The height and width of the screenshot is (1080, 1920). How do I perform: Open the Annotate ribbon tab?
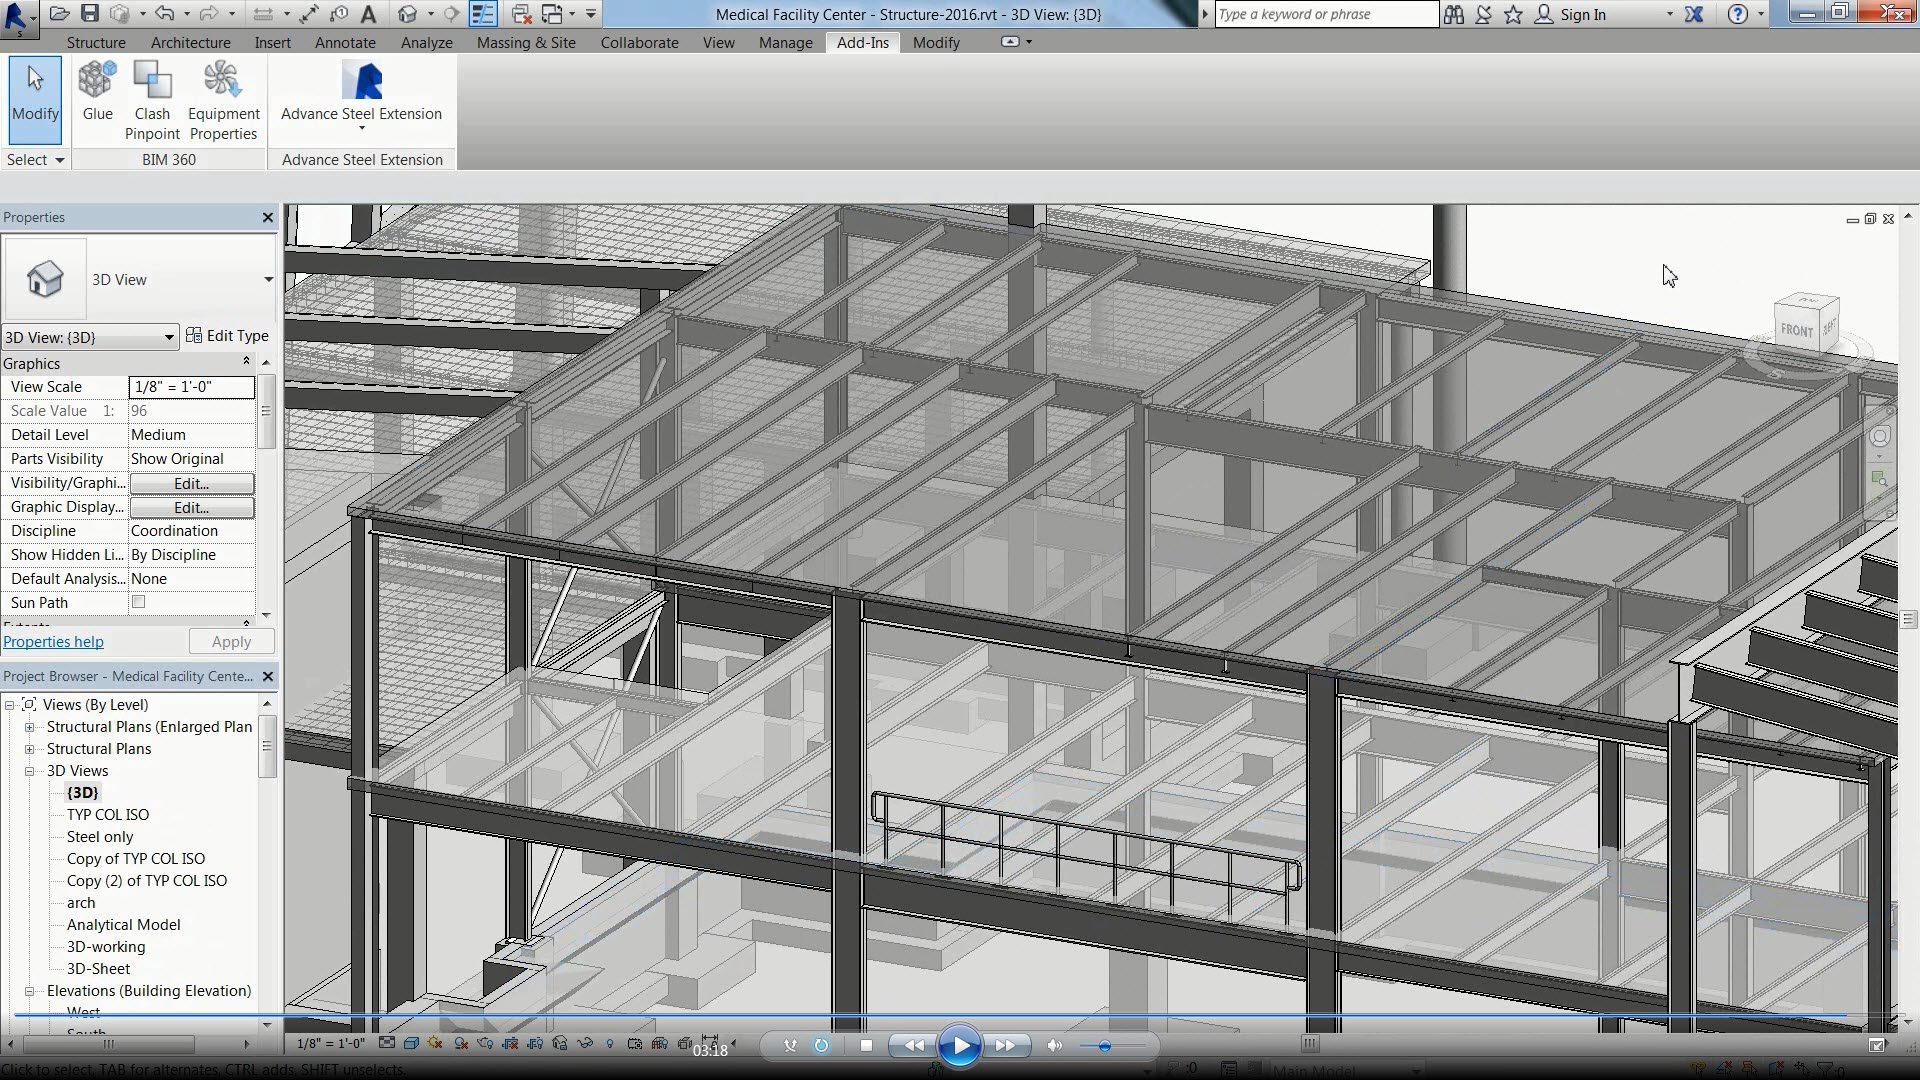point(345,43)
